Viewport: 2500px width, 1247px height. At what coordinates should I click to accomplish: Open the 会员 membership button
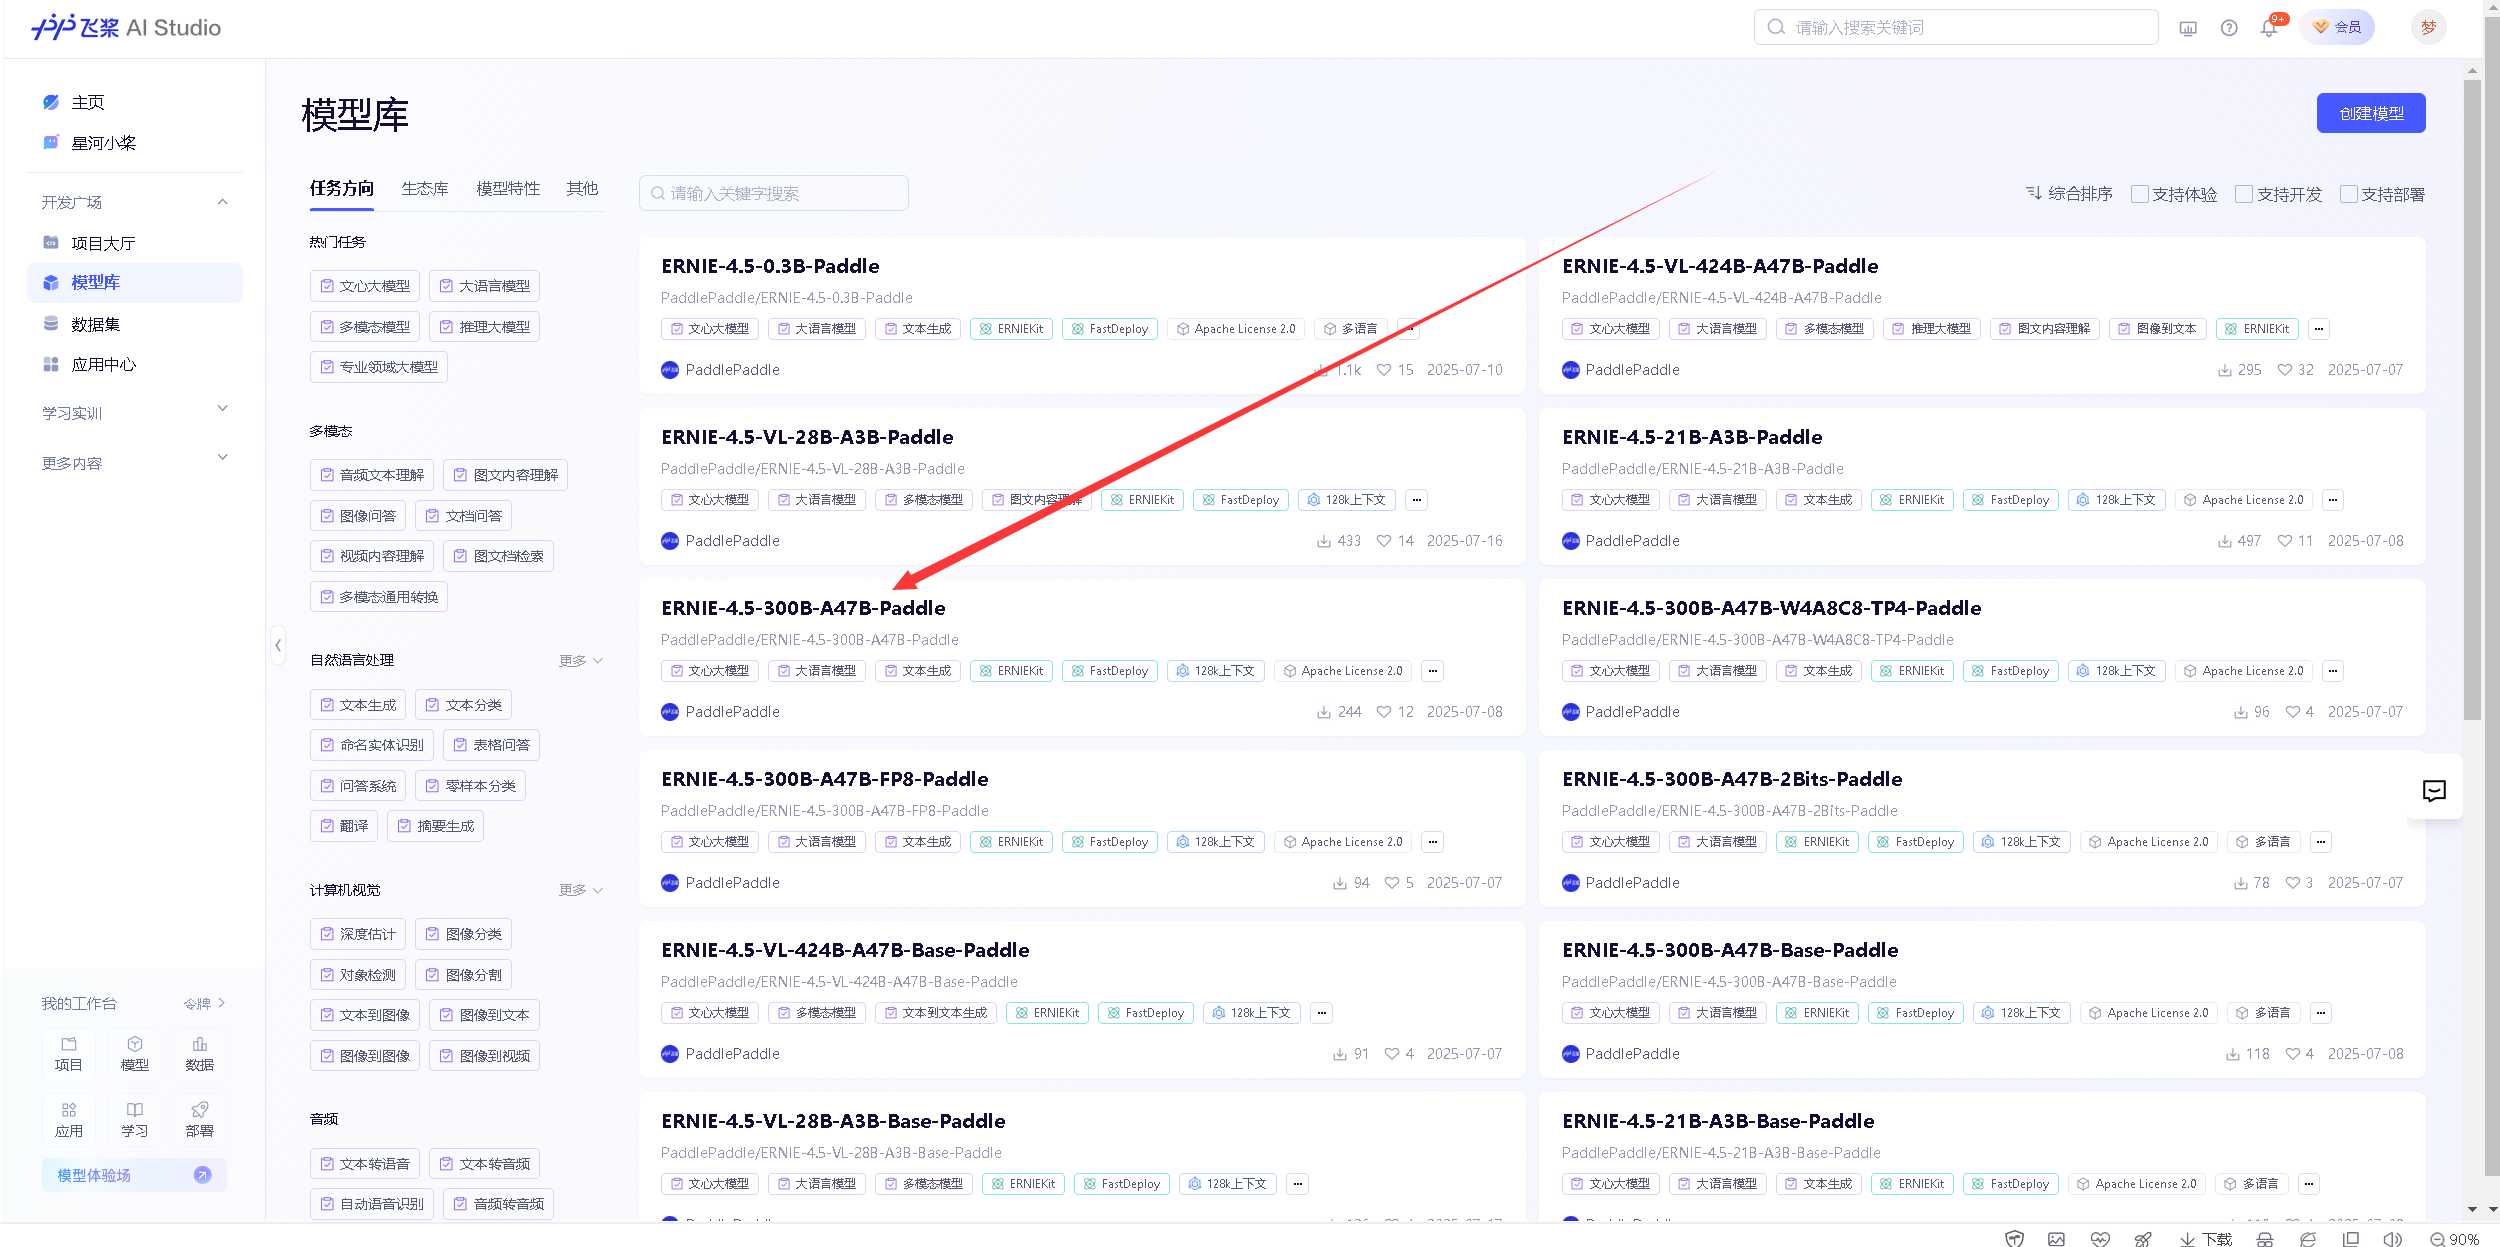coord(2337,27)
